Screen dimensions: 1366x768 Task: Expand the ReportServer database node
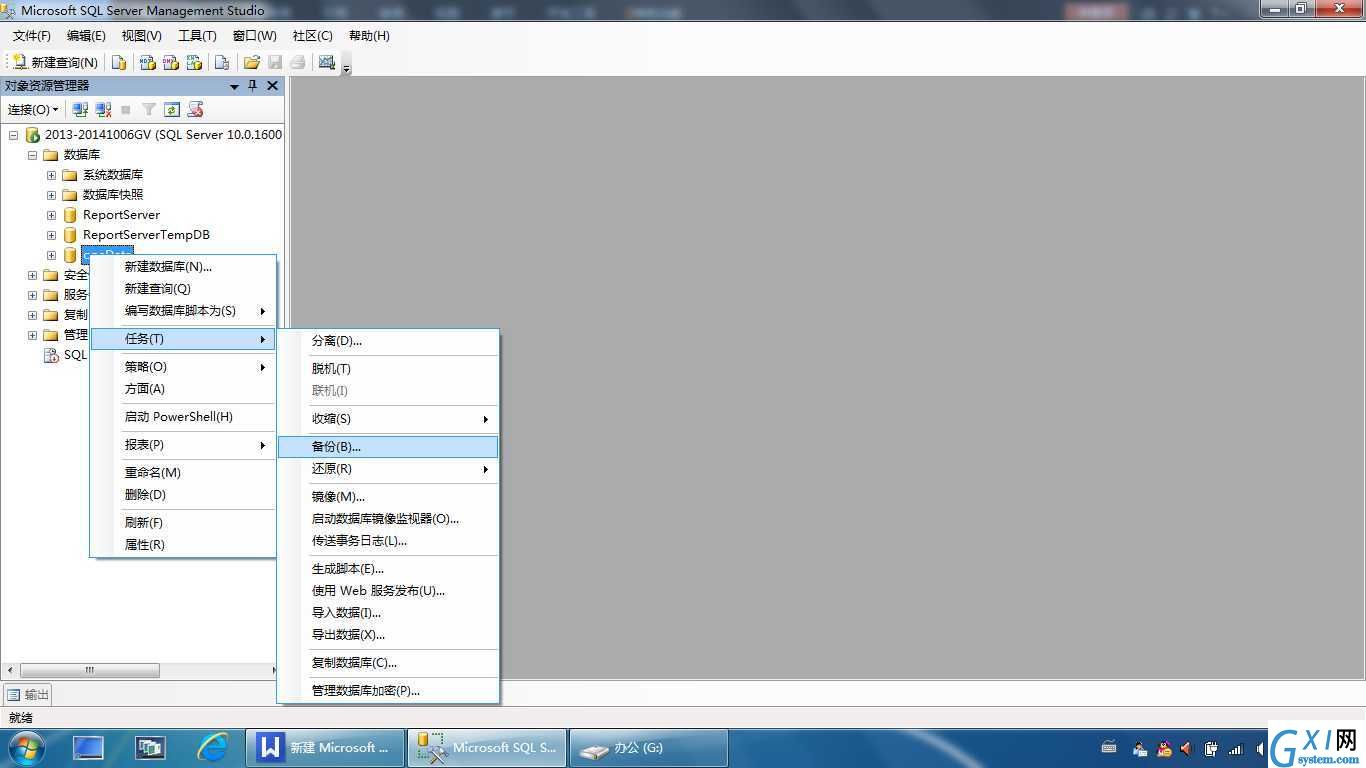tap(51, 215)
